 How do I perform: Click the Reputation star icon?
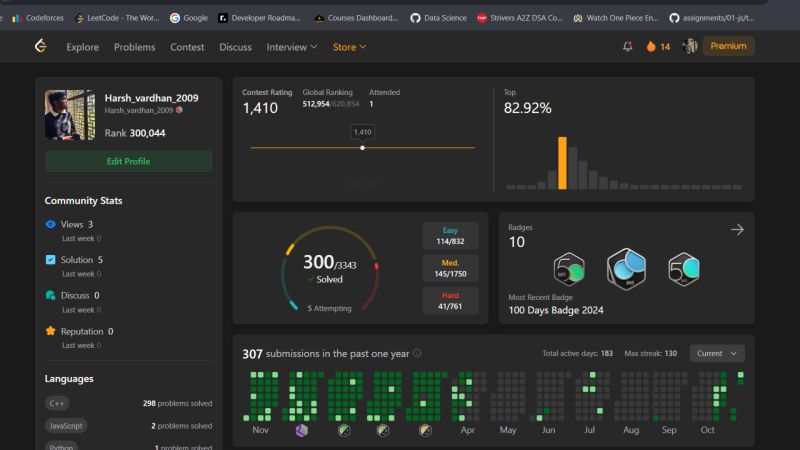tap(51, 331)
